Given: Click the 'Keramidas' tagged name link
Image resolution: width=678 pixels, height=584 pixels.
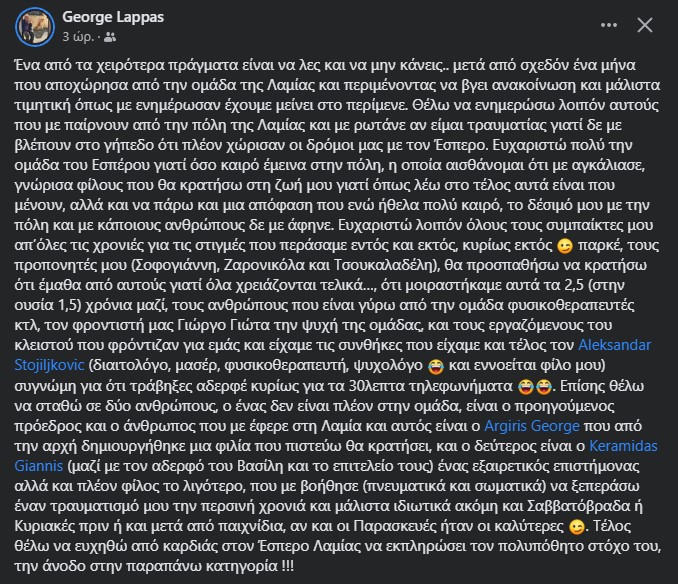Looking at the screenshot, I should (623, 446).
